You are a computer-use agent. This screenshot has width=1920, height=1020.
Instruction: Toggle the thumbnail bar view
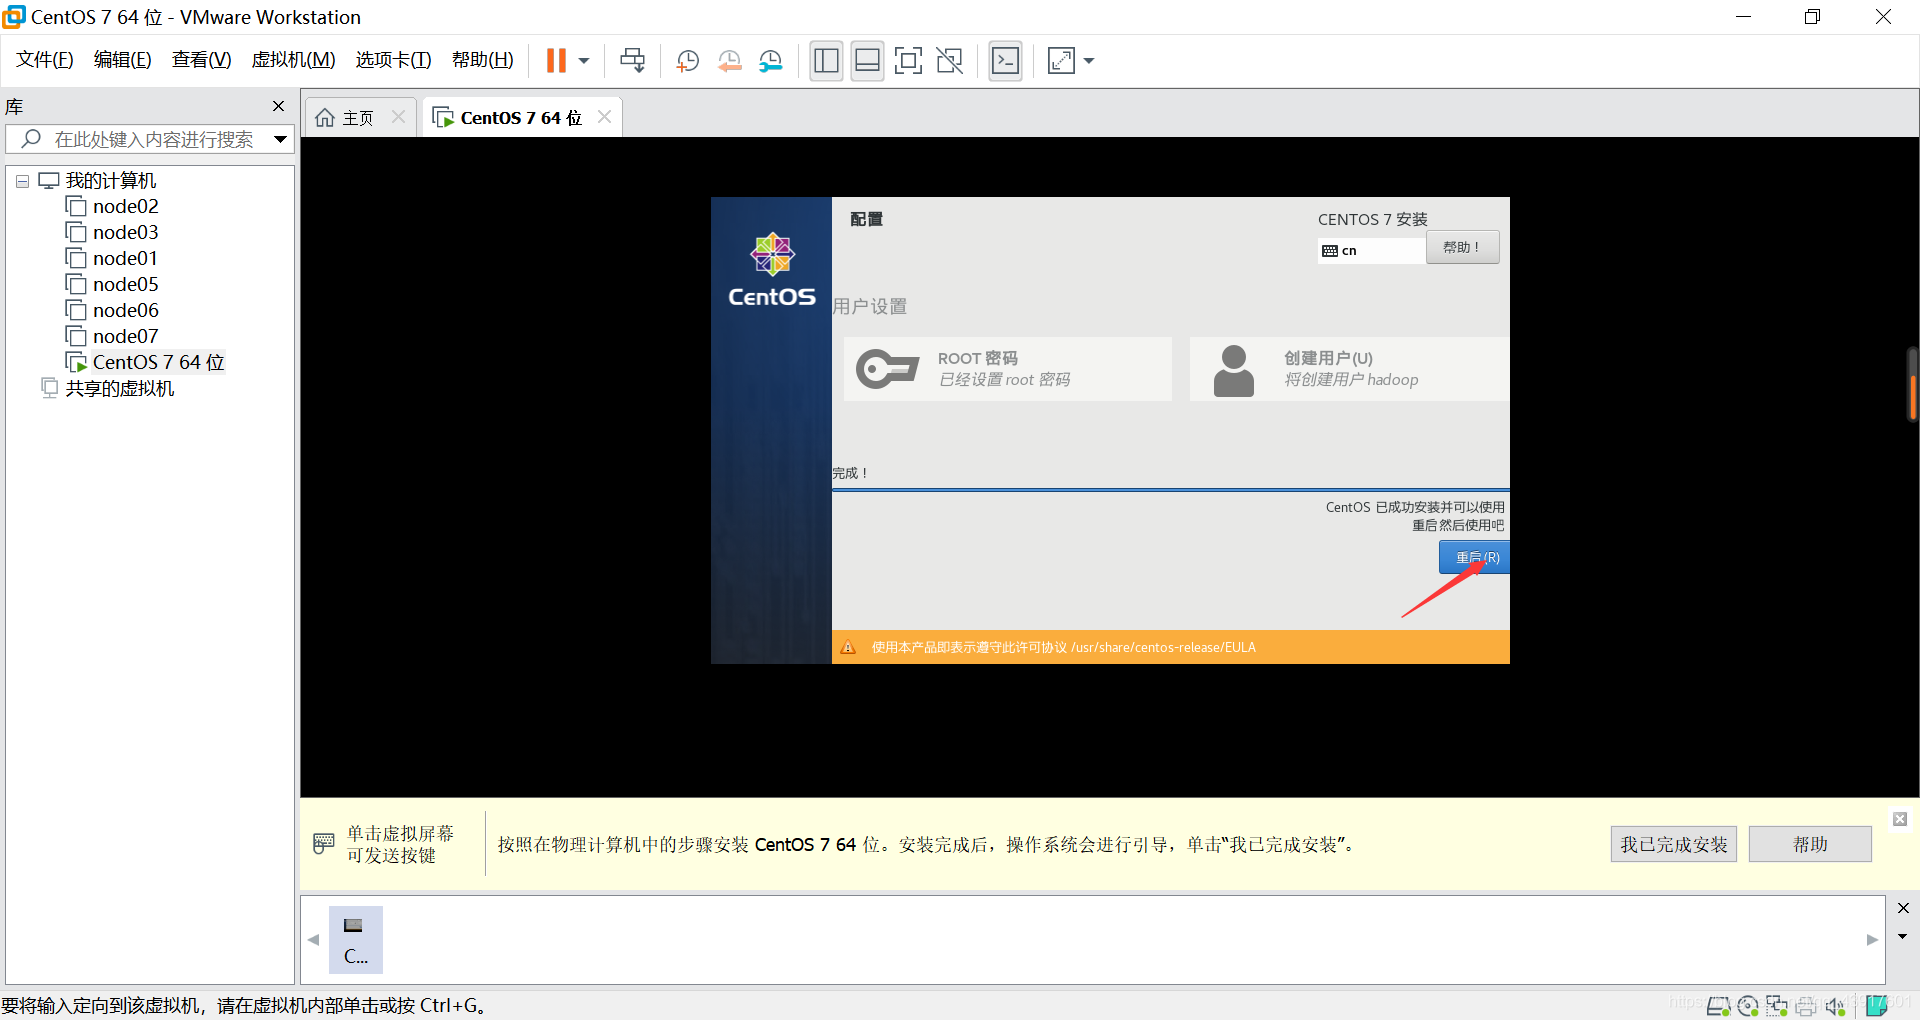point(867,61)
